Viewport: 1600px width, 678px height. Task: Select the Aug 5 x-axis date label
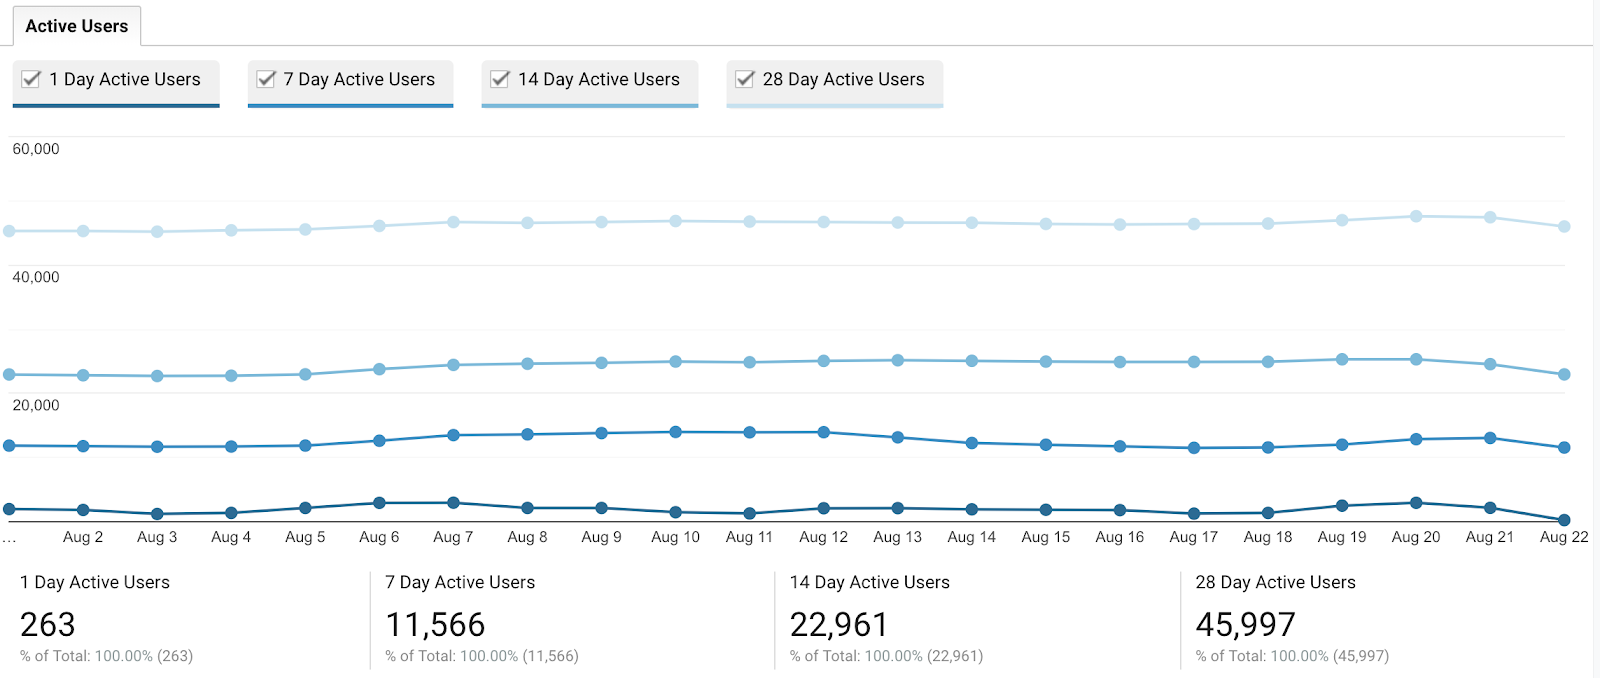(x=305, y=537)
